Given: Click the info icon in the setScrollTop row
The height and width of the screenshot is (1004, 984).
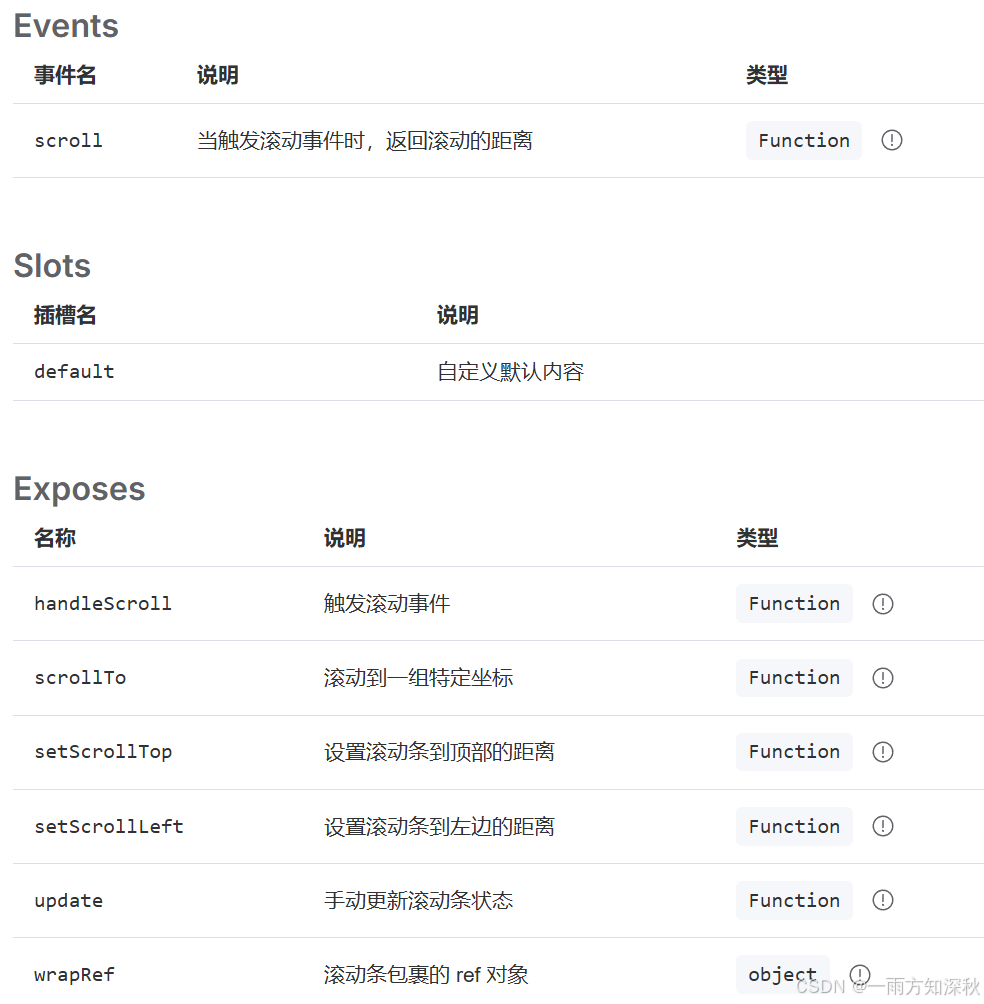Looking at the screenshot, I should tap(882, 752).
